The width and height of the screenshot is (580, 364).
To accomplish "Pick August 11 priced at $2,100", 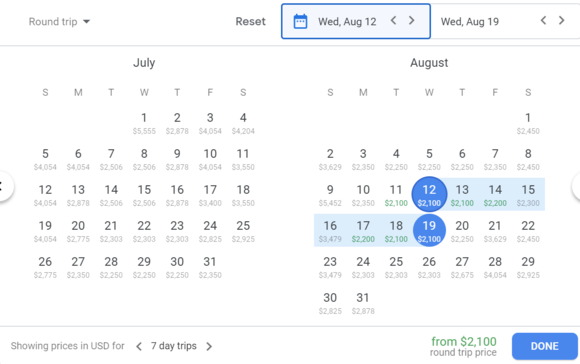I will point(396,195).
